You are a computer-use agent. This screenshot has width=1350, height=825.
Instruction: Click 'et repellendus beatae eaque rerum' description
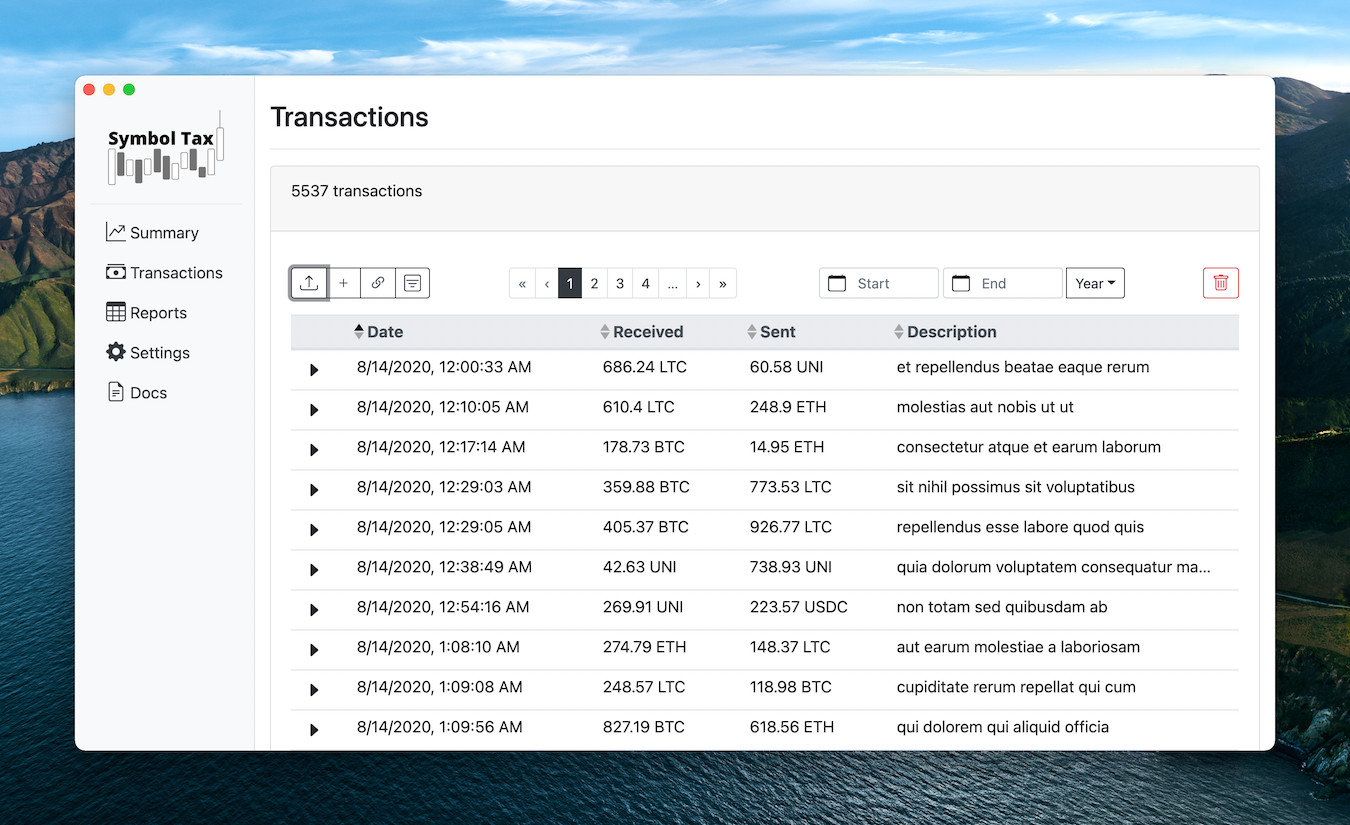(1023, 367)
